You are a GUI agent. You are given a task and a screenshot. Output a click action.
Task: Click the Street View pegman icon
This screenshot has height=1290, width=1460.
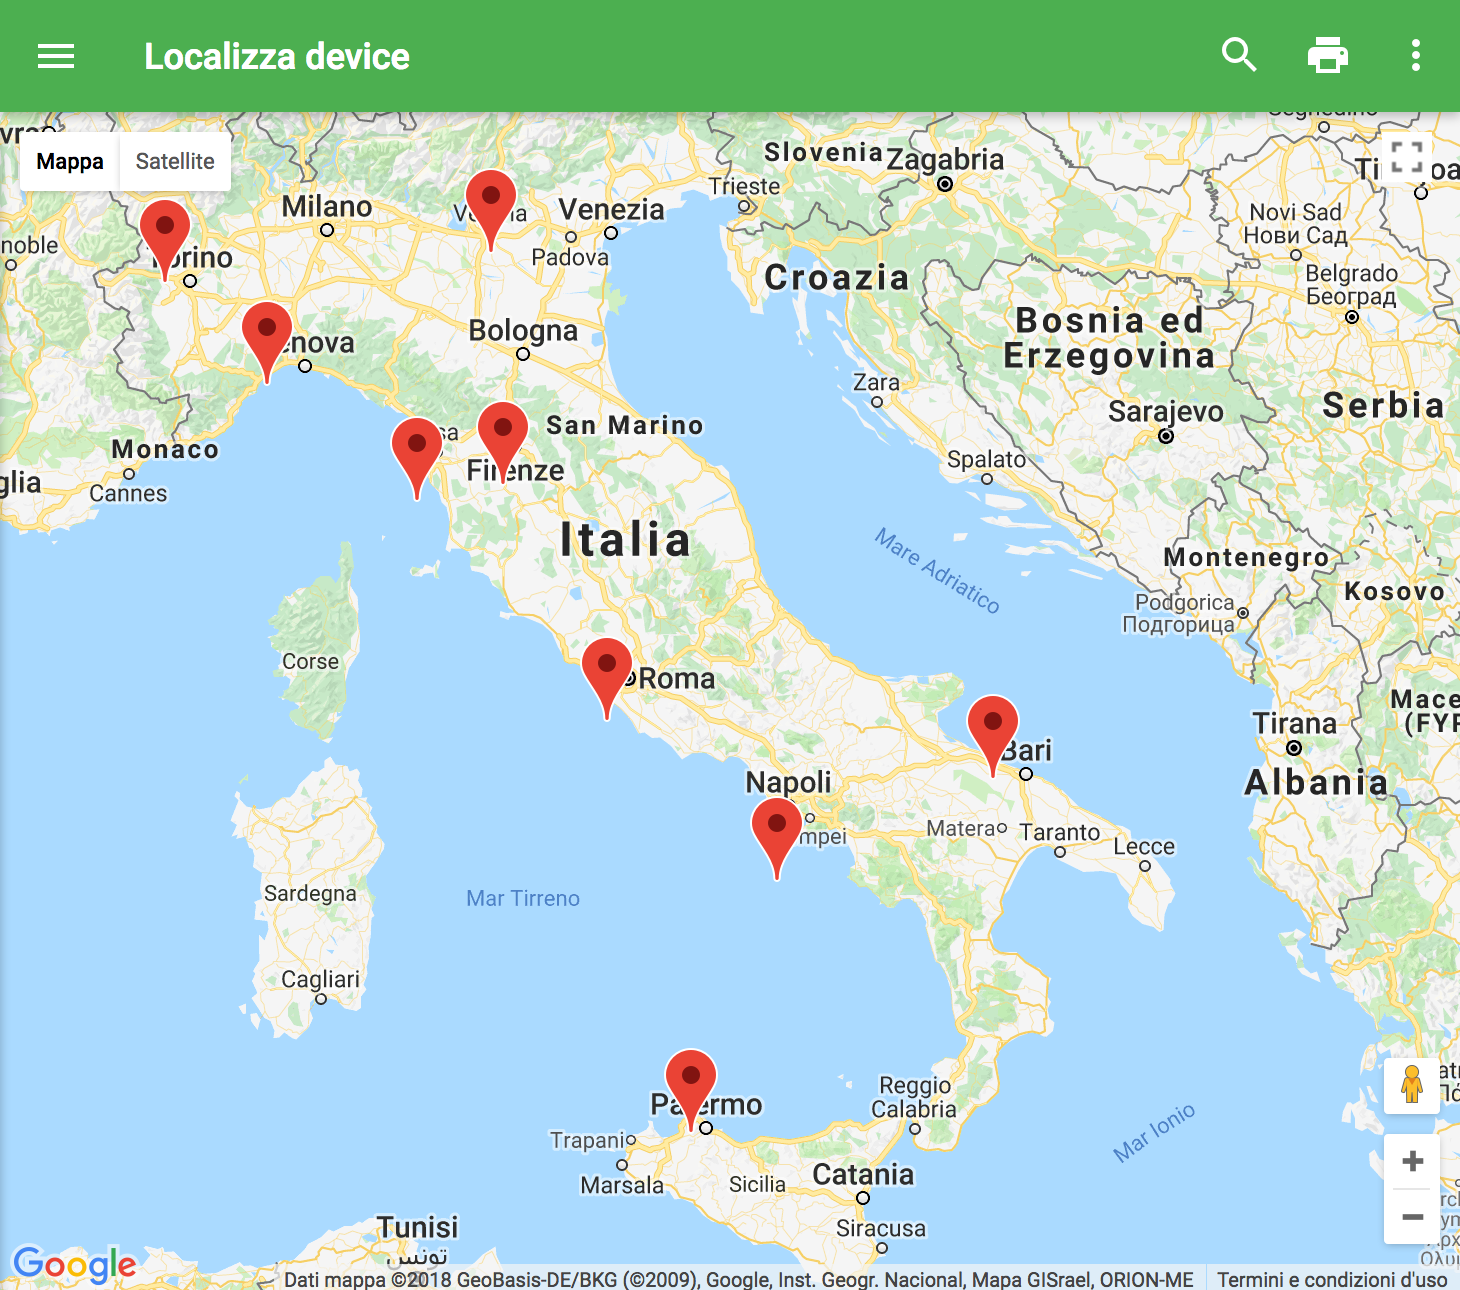point(1411,1085)
